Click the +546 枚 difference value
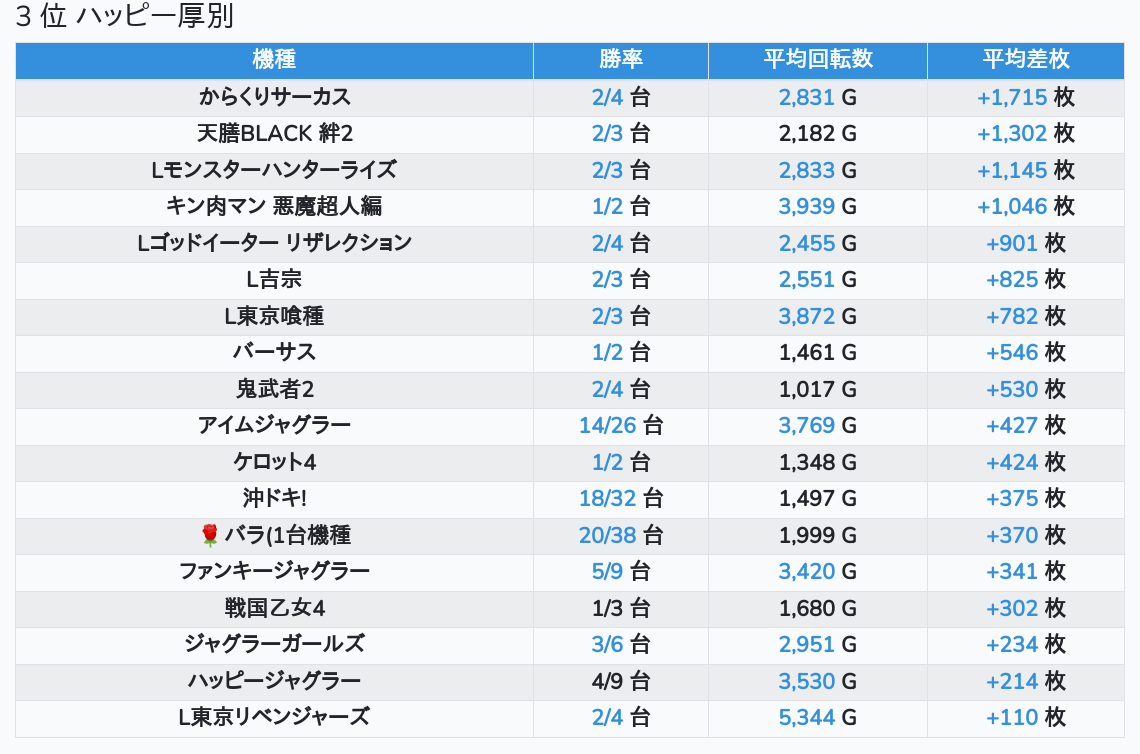 [x=1026, y=353]
